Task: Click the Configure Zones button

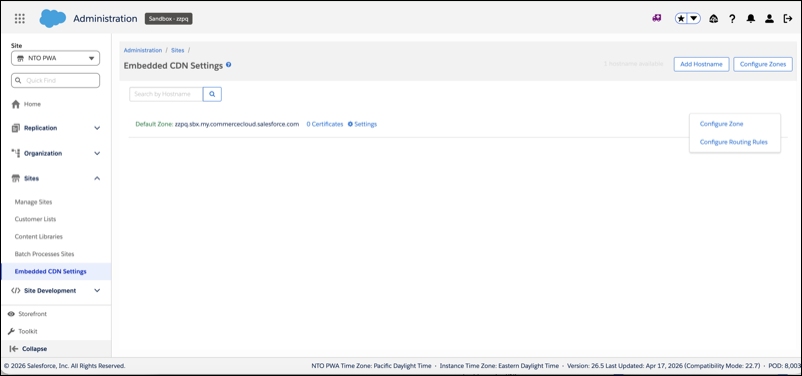Action: [x=763, y=64]
